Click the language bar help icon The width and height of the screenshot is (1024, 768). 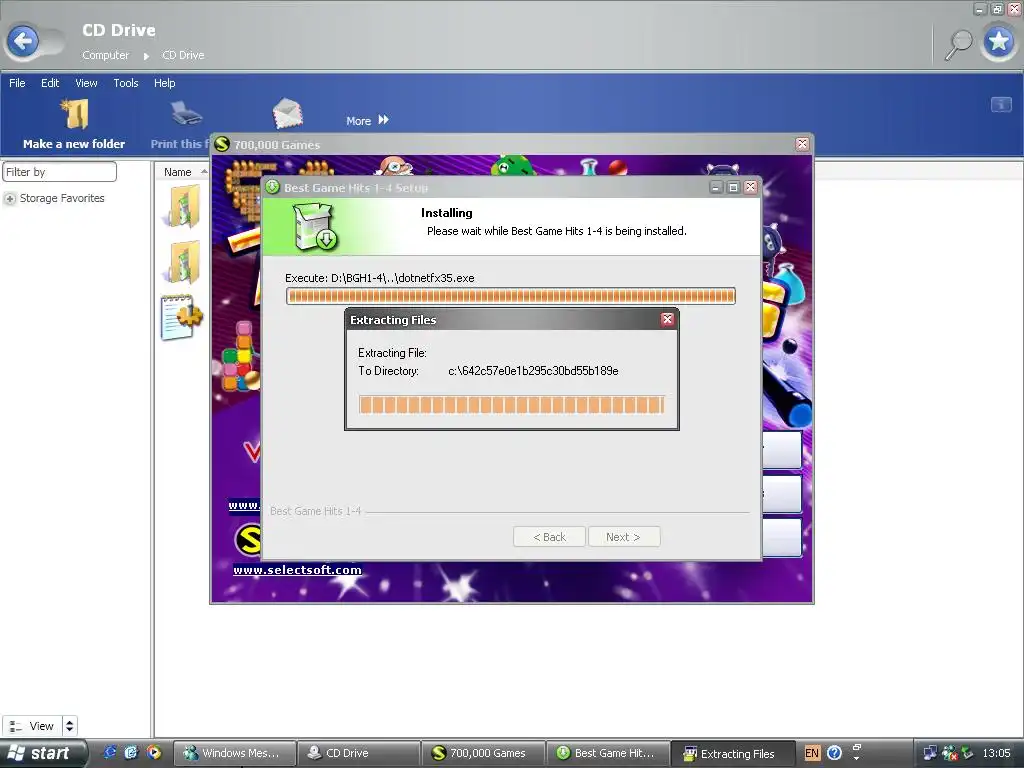tap(834, 753)
